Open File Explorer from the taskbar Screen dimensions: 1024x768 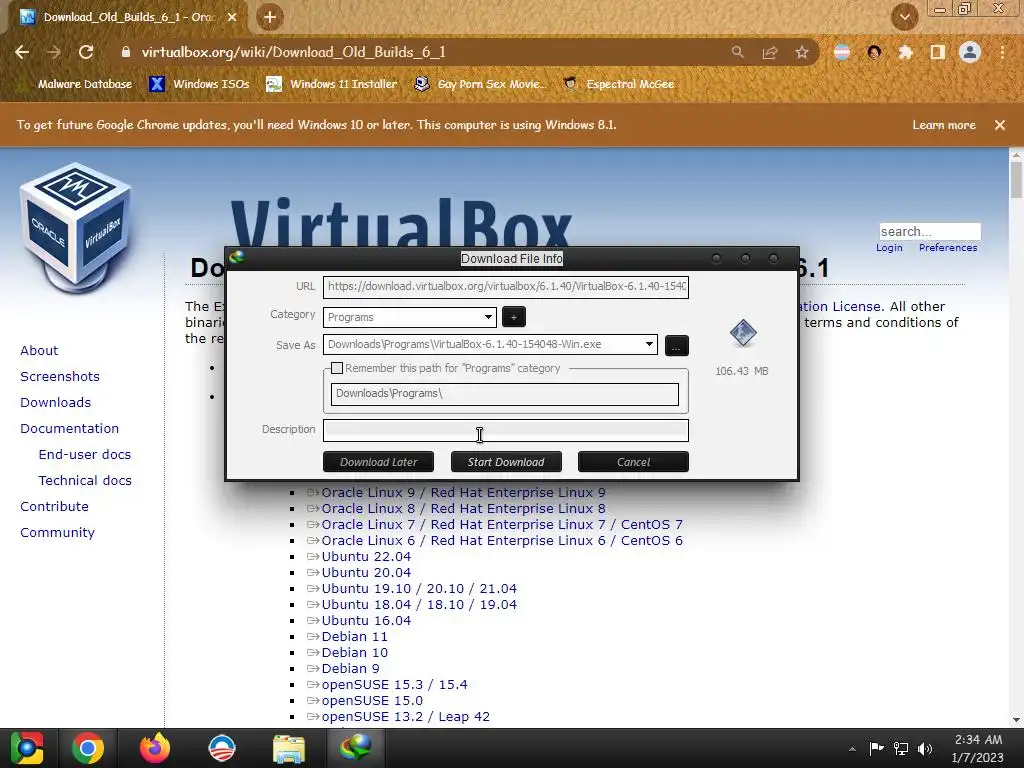click(289, 749)
